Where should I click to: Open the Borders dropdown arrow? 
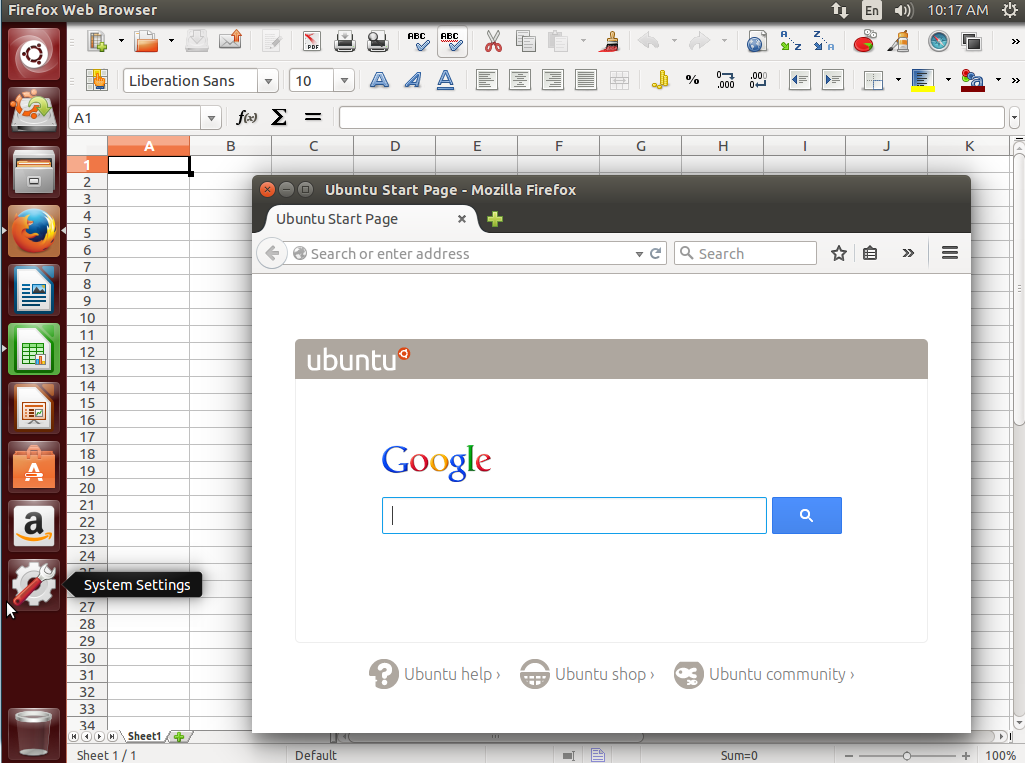tap(898, 80)
